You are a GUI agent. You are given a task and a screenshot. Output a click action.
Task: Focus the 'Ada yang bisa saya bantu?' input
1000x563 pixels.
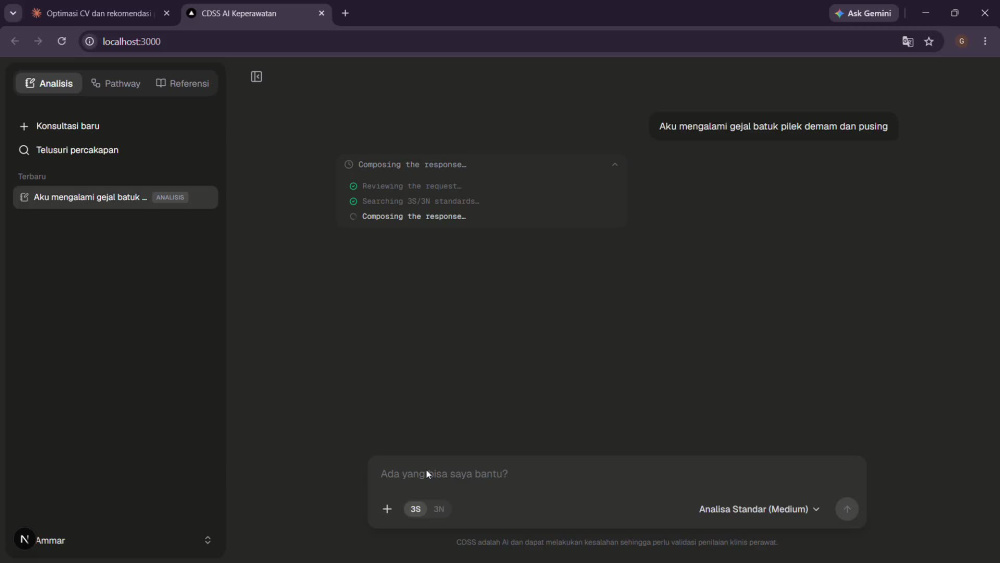[x=617, y=474]
